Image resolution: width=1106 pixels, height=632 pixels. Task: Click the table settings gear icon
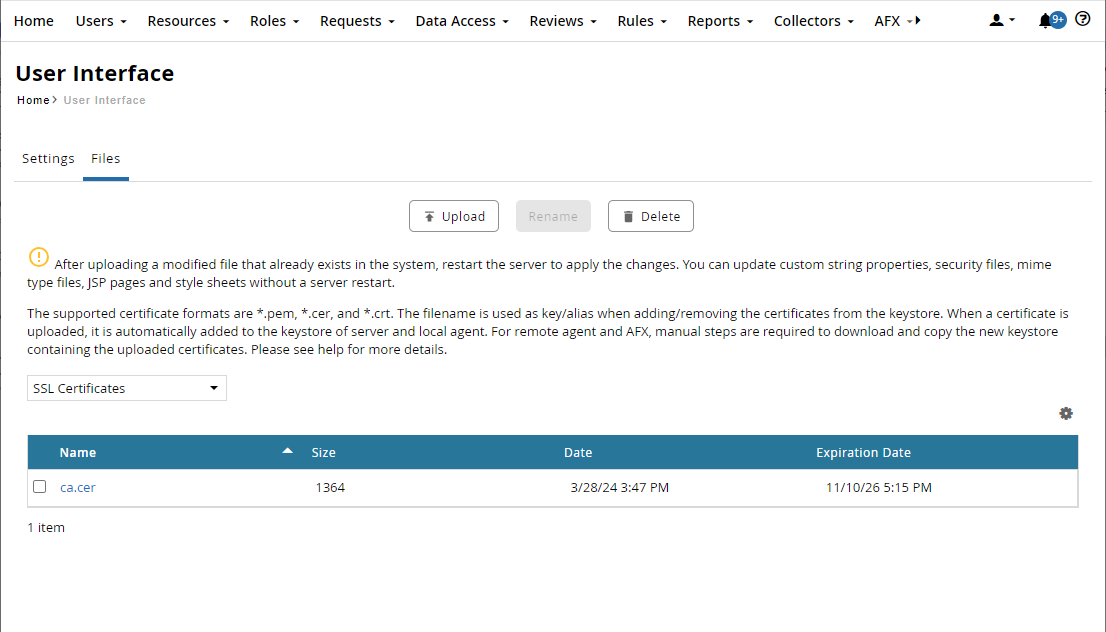pos(1066,413)
